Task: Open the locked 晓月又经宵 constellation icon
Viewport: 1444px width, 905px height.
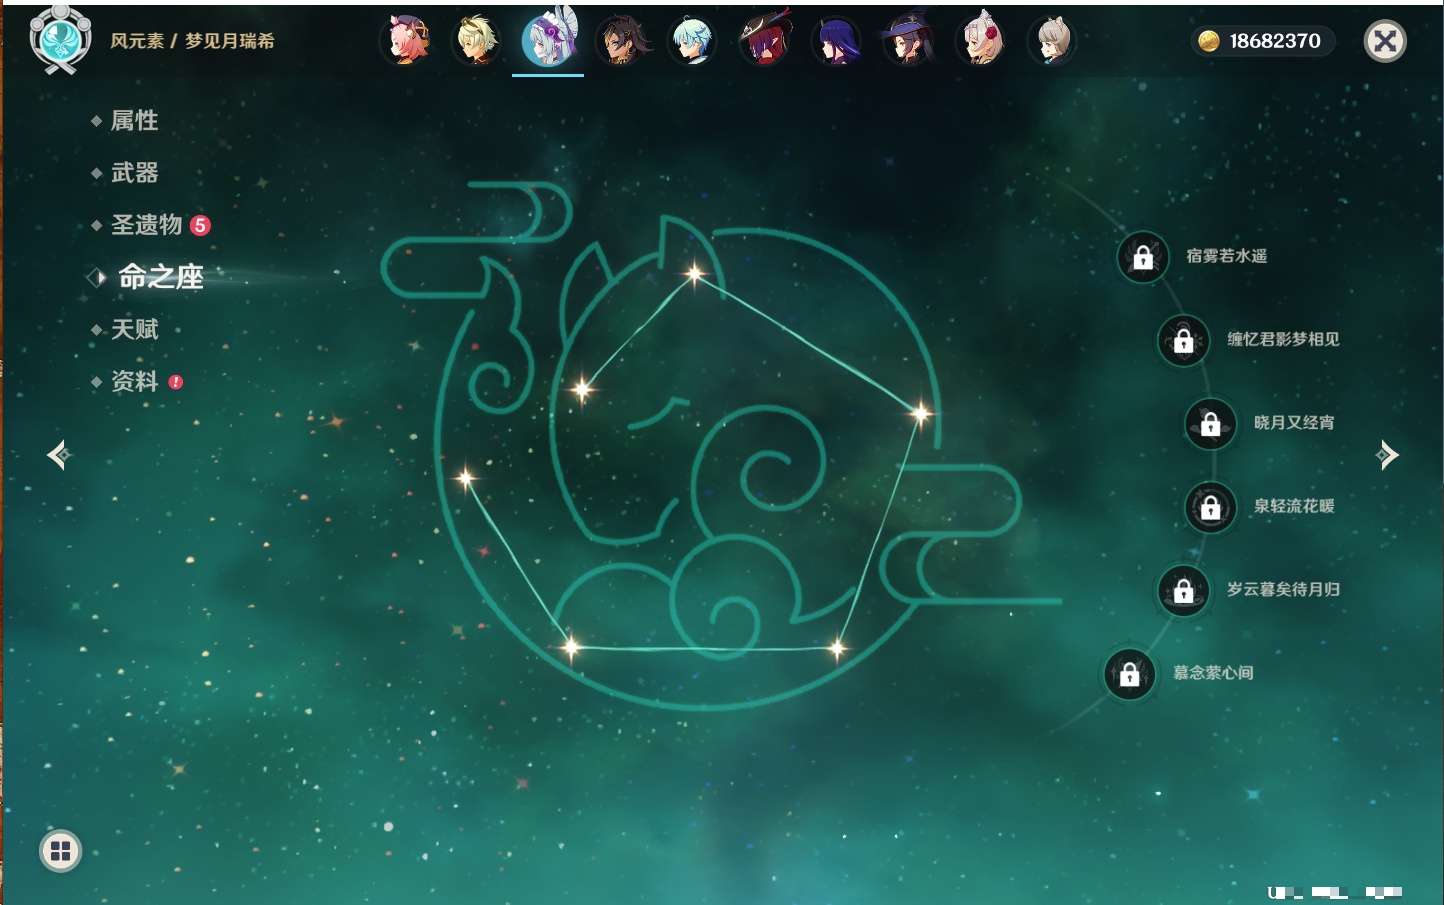Action: pyautogui.click(x=1211, y=423)
